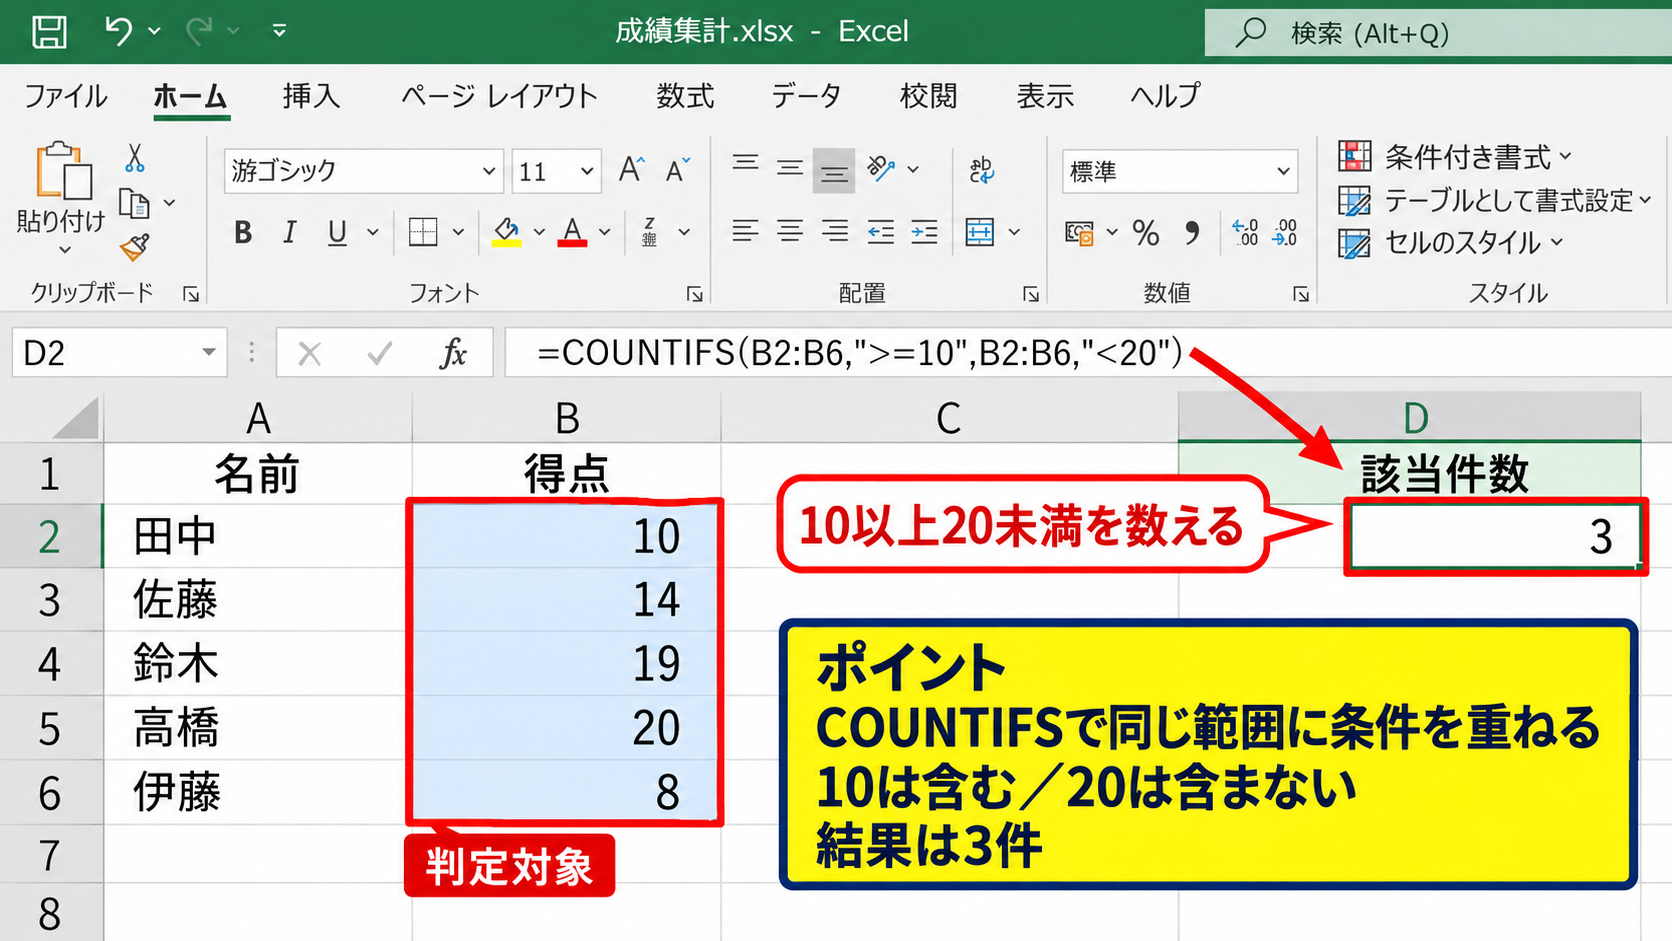Click the decrease indent icon
Screen dimensions: 1672x941
pyautogui.click(x=881, y=232)
